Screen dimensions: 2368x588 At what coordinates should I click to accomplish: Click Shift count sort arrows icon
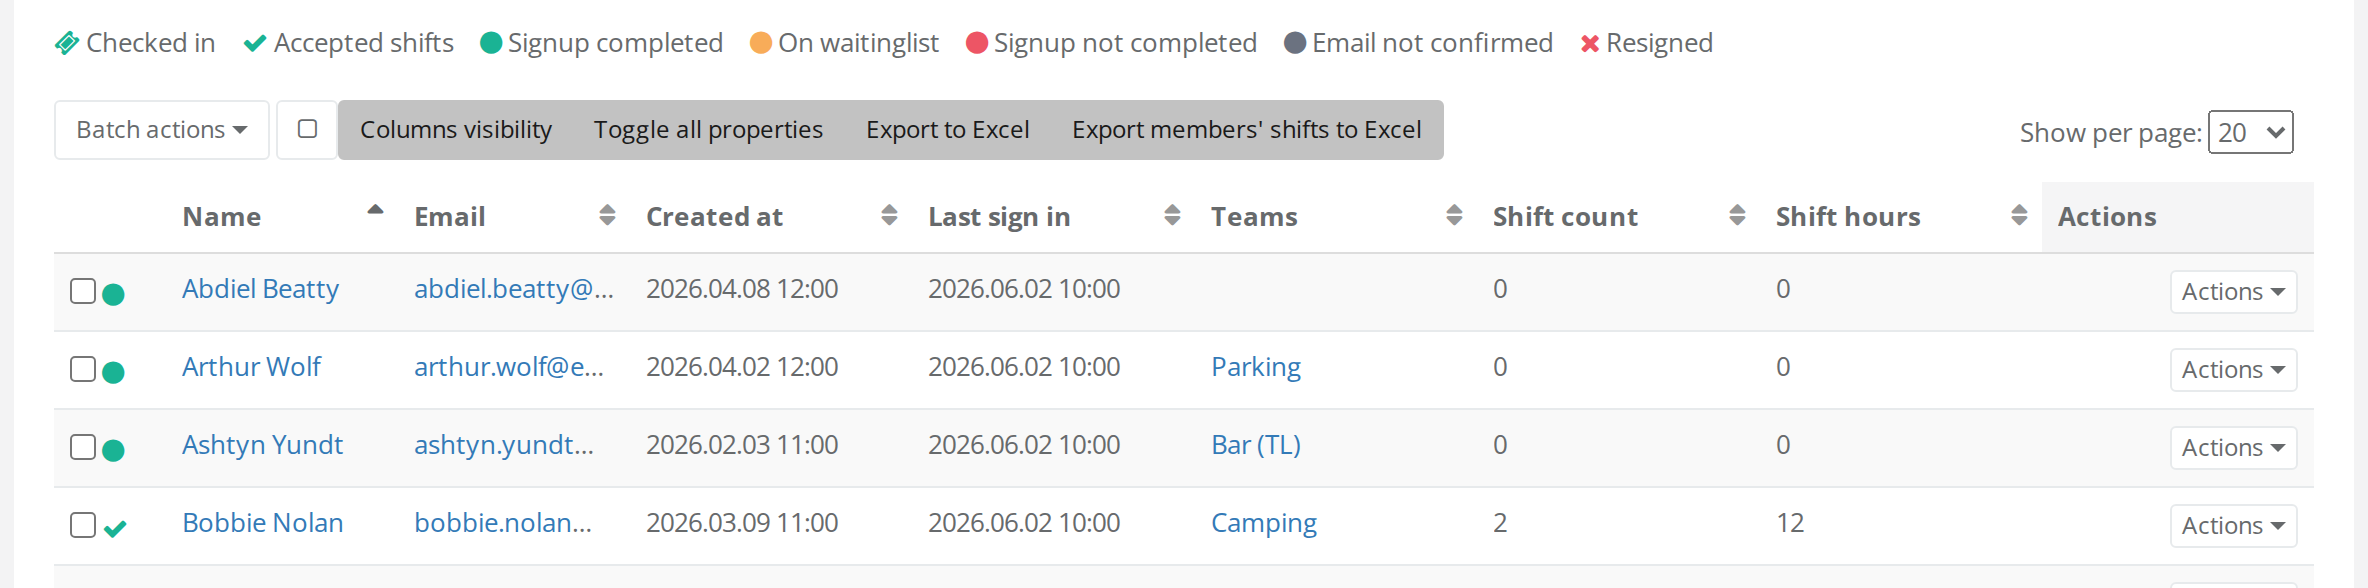coord(1737,215)
